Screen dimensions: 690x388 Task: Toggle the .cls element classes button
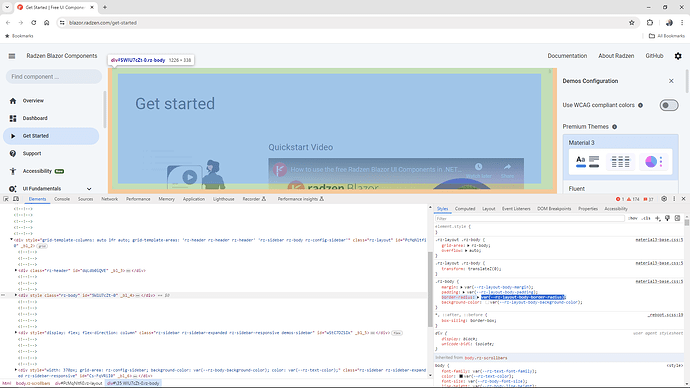646,218
